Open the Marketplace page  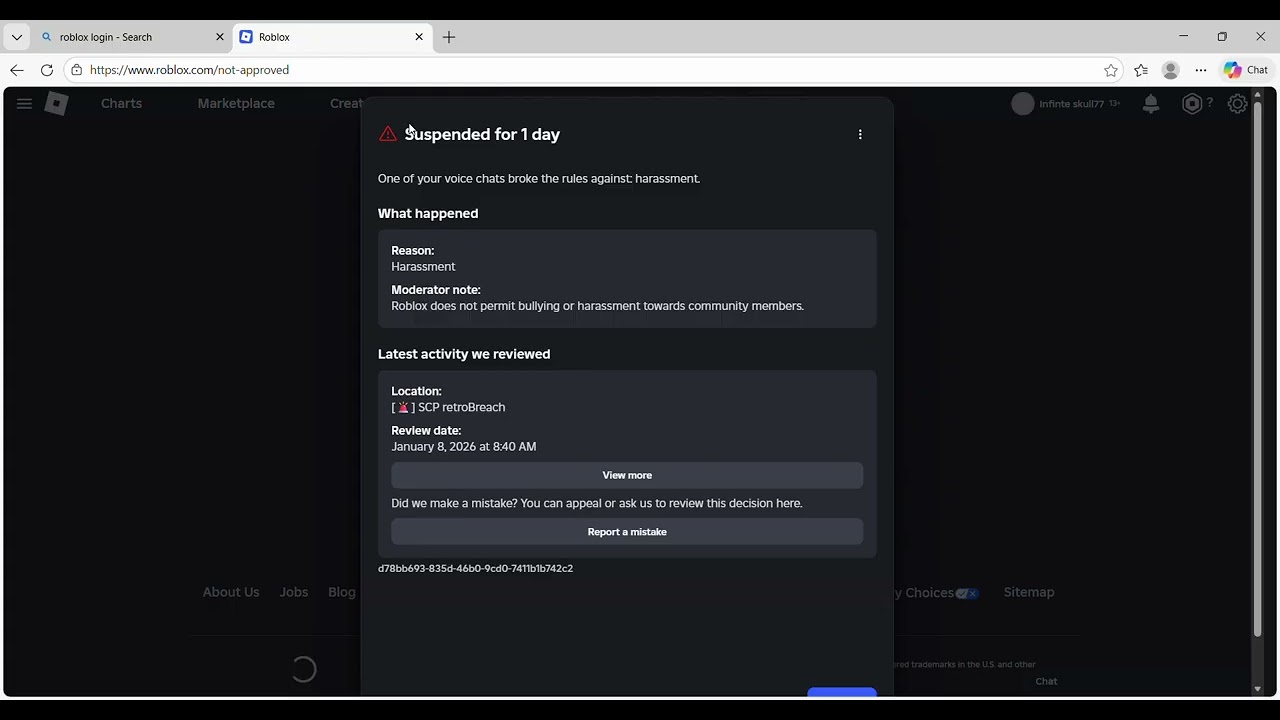[236, 103]
